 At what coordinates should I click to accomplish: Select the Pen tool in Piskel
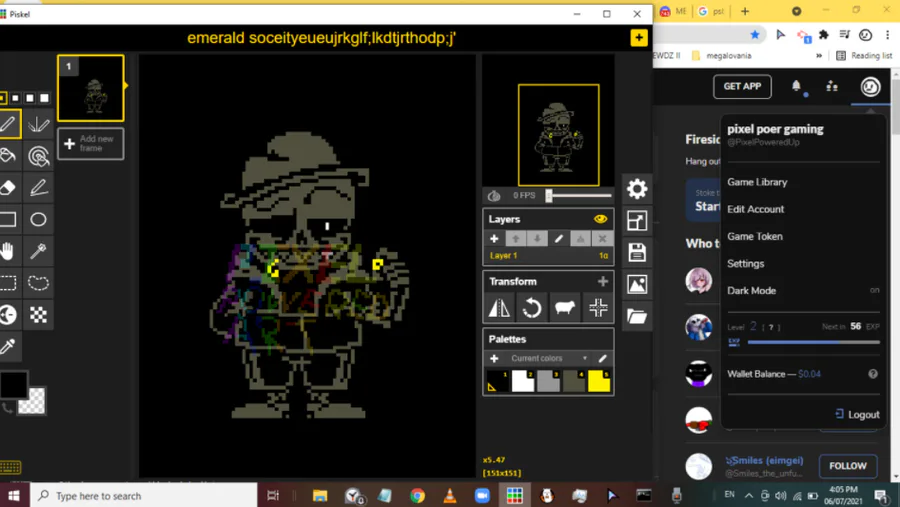[x=9, y=123]
